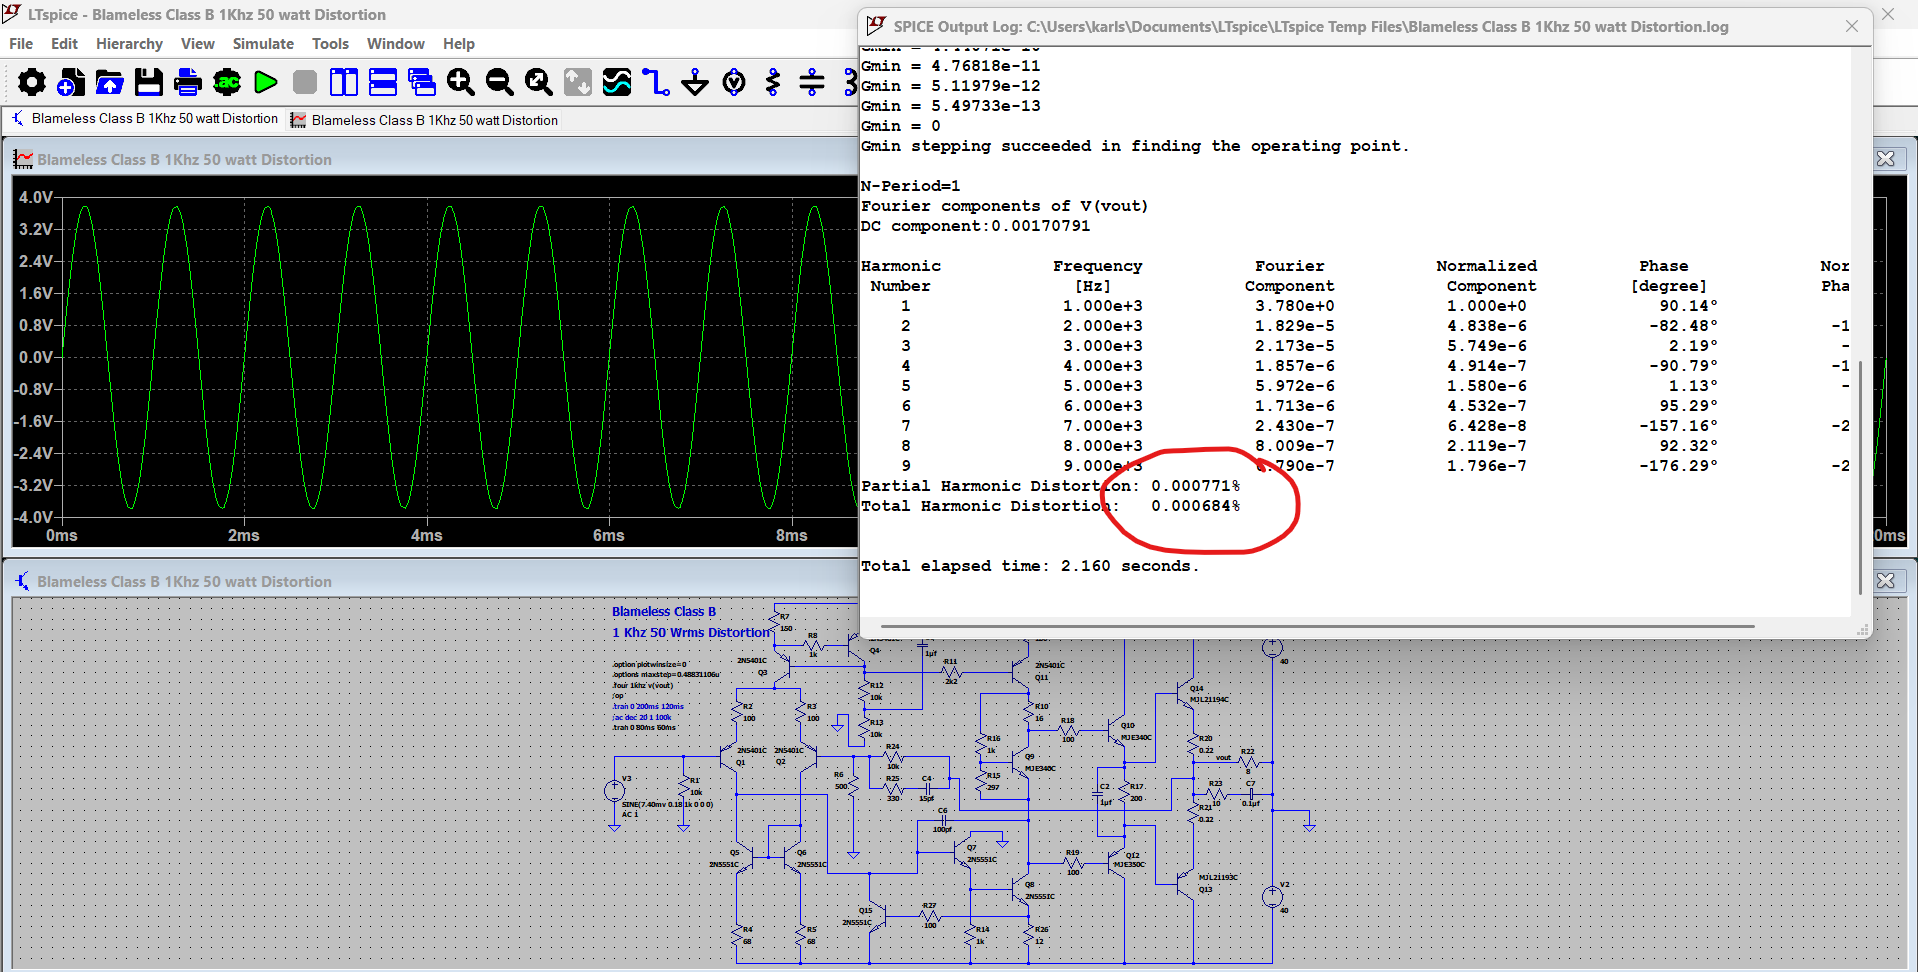Image resolution: width=1918 pixels, height=972 pixels.
Task: Zoom to fit with the toolbar icon
Action: pos(539,82)
